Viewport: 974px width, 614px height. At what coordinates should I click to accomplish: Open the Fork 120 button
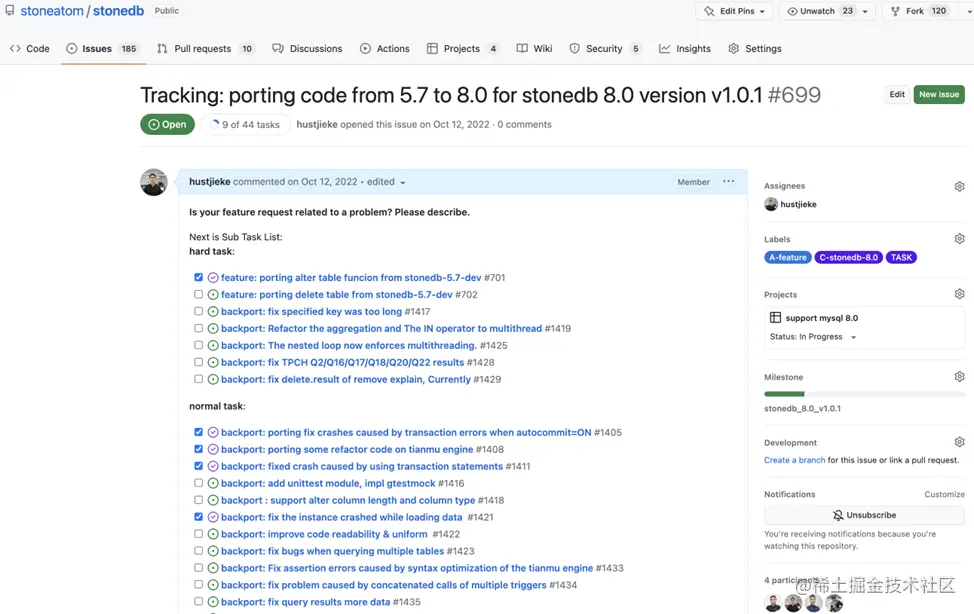919,11
